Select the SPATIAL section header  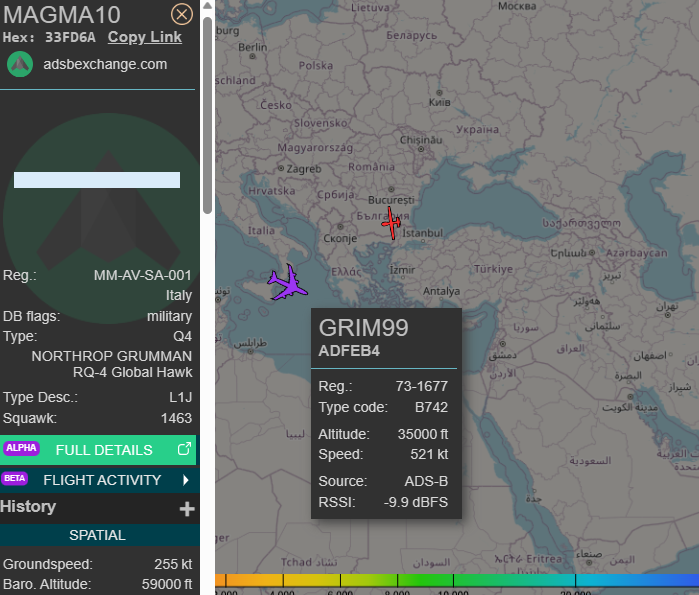[98, 535]
